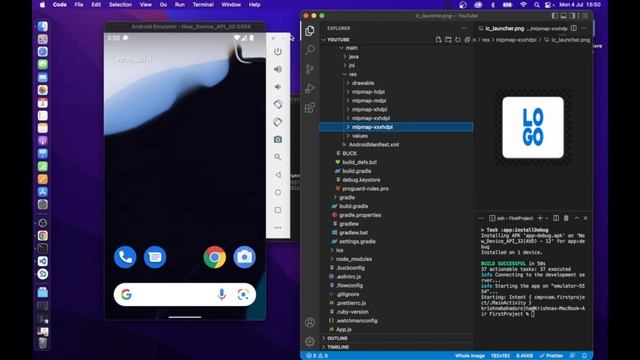Split the ic_launcher.png editor to the right
The image size is (640, 360).
(574, 28)
